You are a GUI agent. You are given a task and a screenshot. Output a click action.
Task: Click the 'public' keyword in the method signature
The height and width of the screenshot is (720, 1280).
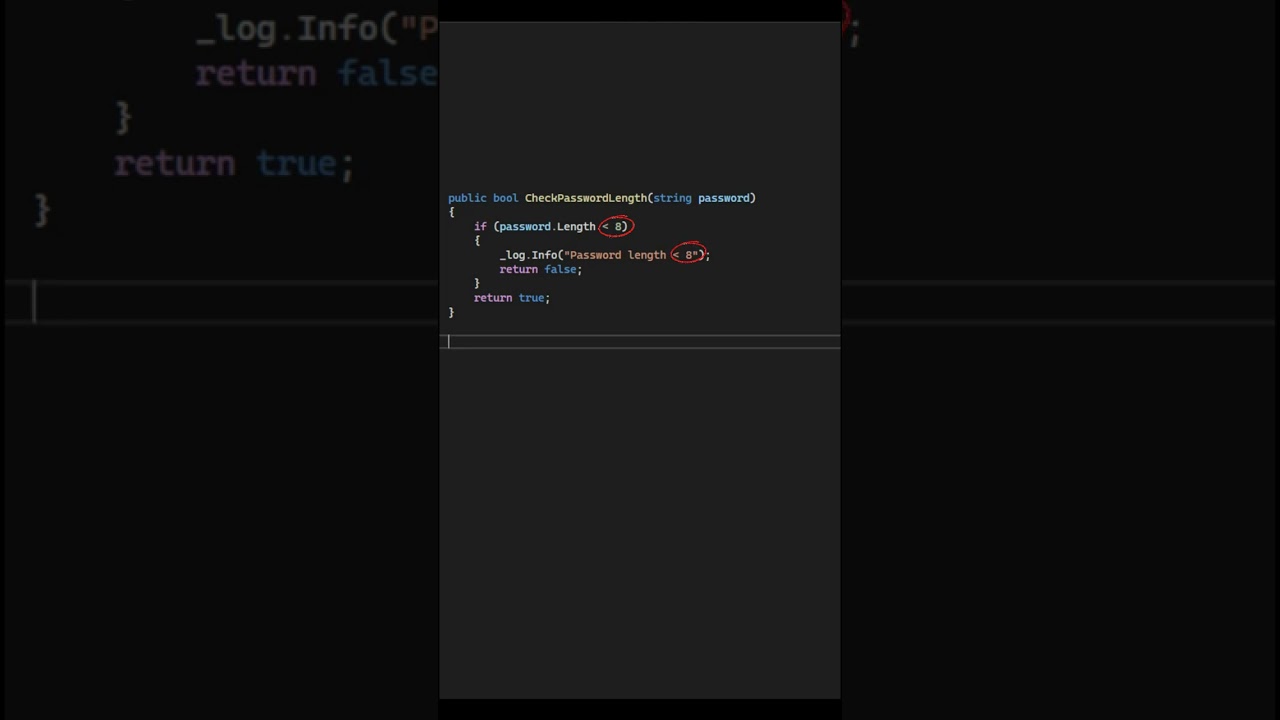tap(467, 198)
